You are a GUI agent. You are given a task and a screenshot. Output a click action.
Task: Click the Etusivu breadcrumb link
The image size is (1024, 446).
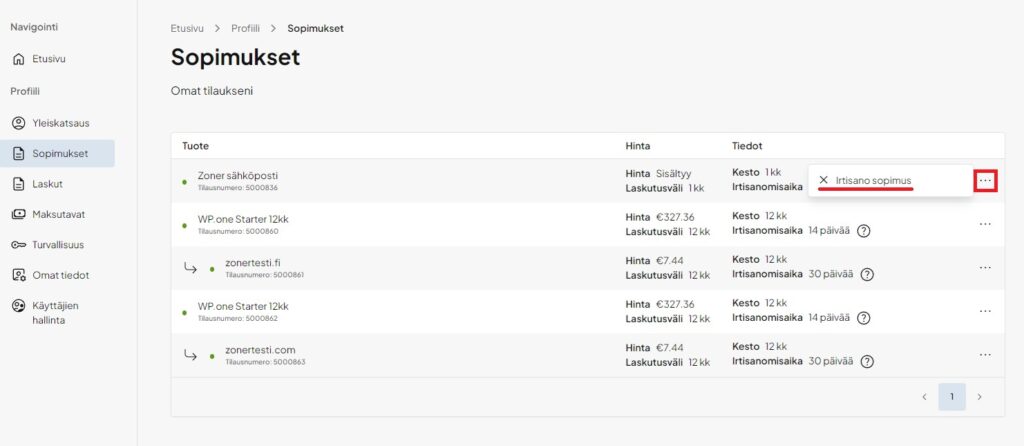(188, 28)
